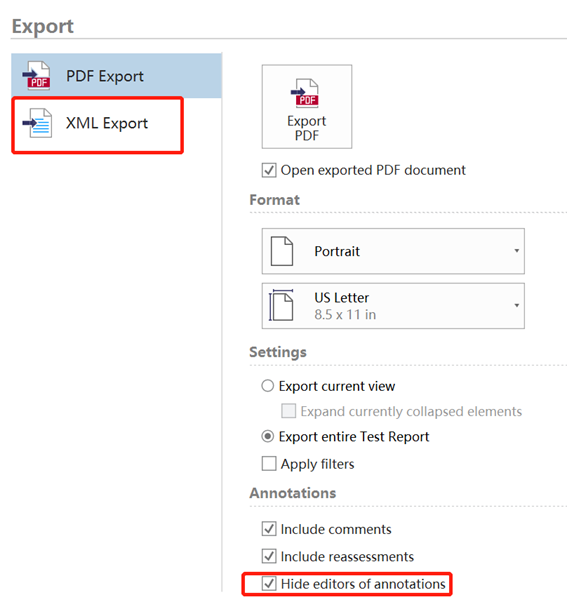Select the PDF Export tab
567x609 pixels.
(117, 76)
